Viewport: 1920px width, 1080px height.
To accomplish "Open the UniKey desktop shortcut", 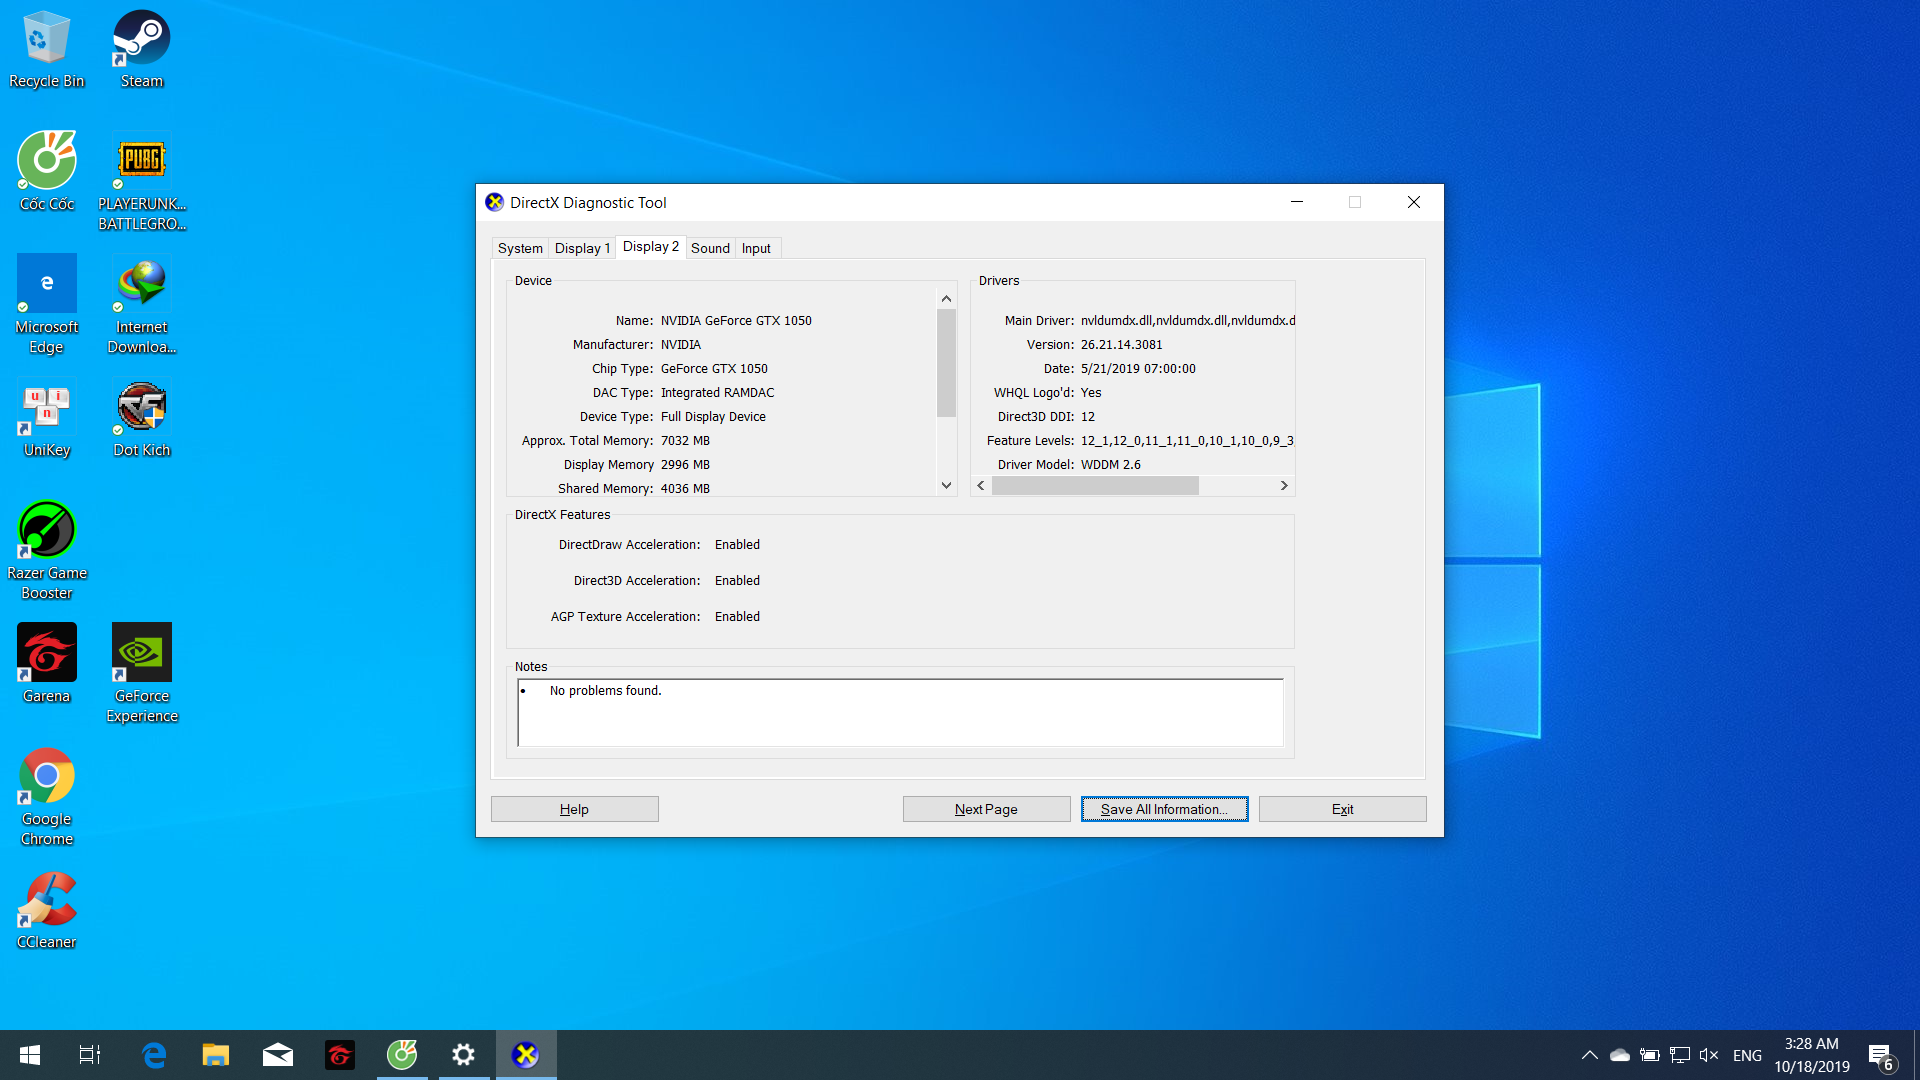I will click(47, 418).
